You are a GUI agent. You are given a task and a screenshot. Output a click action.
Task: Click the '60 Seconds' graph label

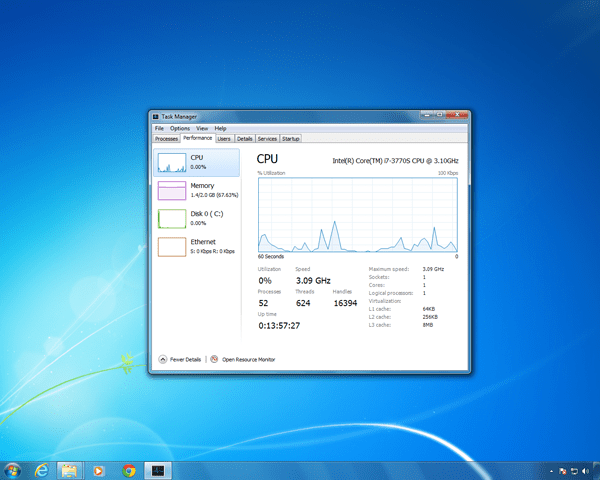(271, 256)
